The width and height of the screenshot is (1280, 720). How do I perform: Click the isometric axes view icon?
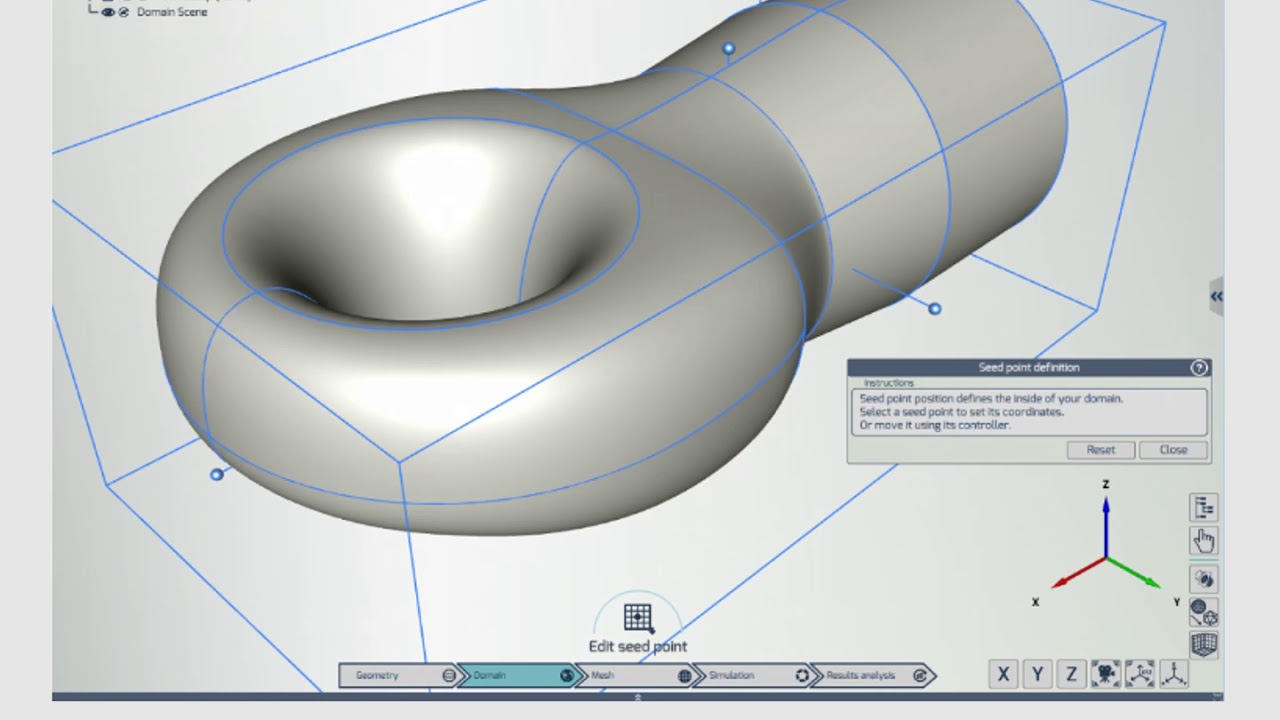[1173, 675]
